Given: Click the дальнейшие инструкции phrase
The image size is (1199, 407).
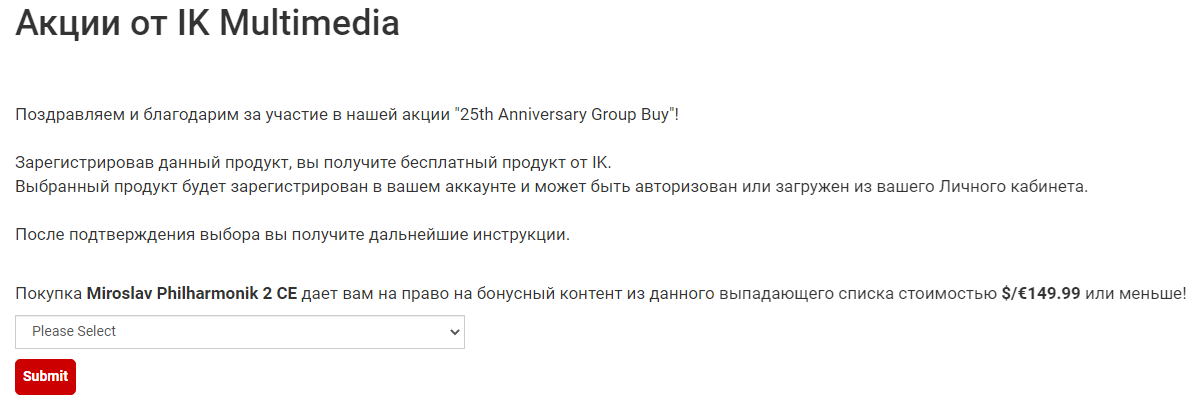Looking at the screenshot, I should pyautogui.click(x=481, y=235).
